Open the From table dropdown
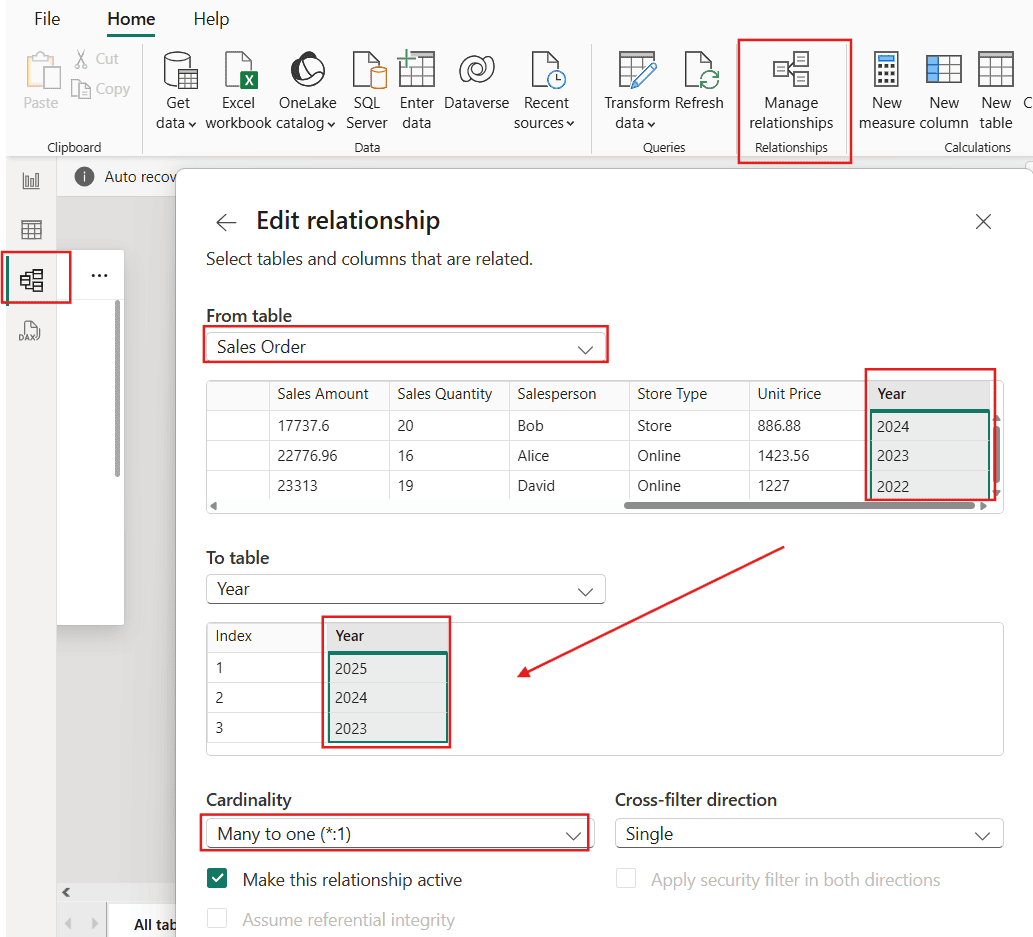Viewport: 1033px width, 937px height. click(406, 347)
